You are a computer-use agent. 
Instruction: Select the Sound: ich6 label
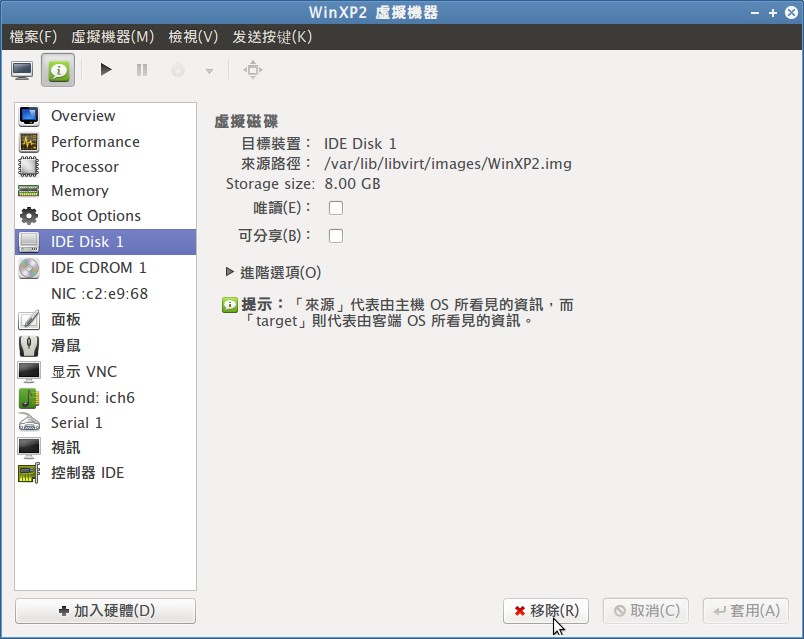(93, 398)
